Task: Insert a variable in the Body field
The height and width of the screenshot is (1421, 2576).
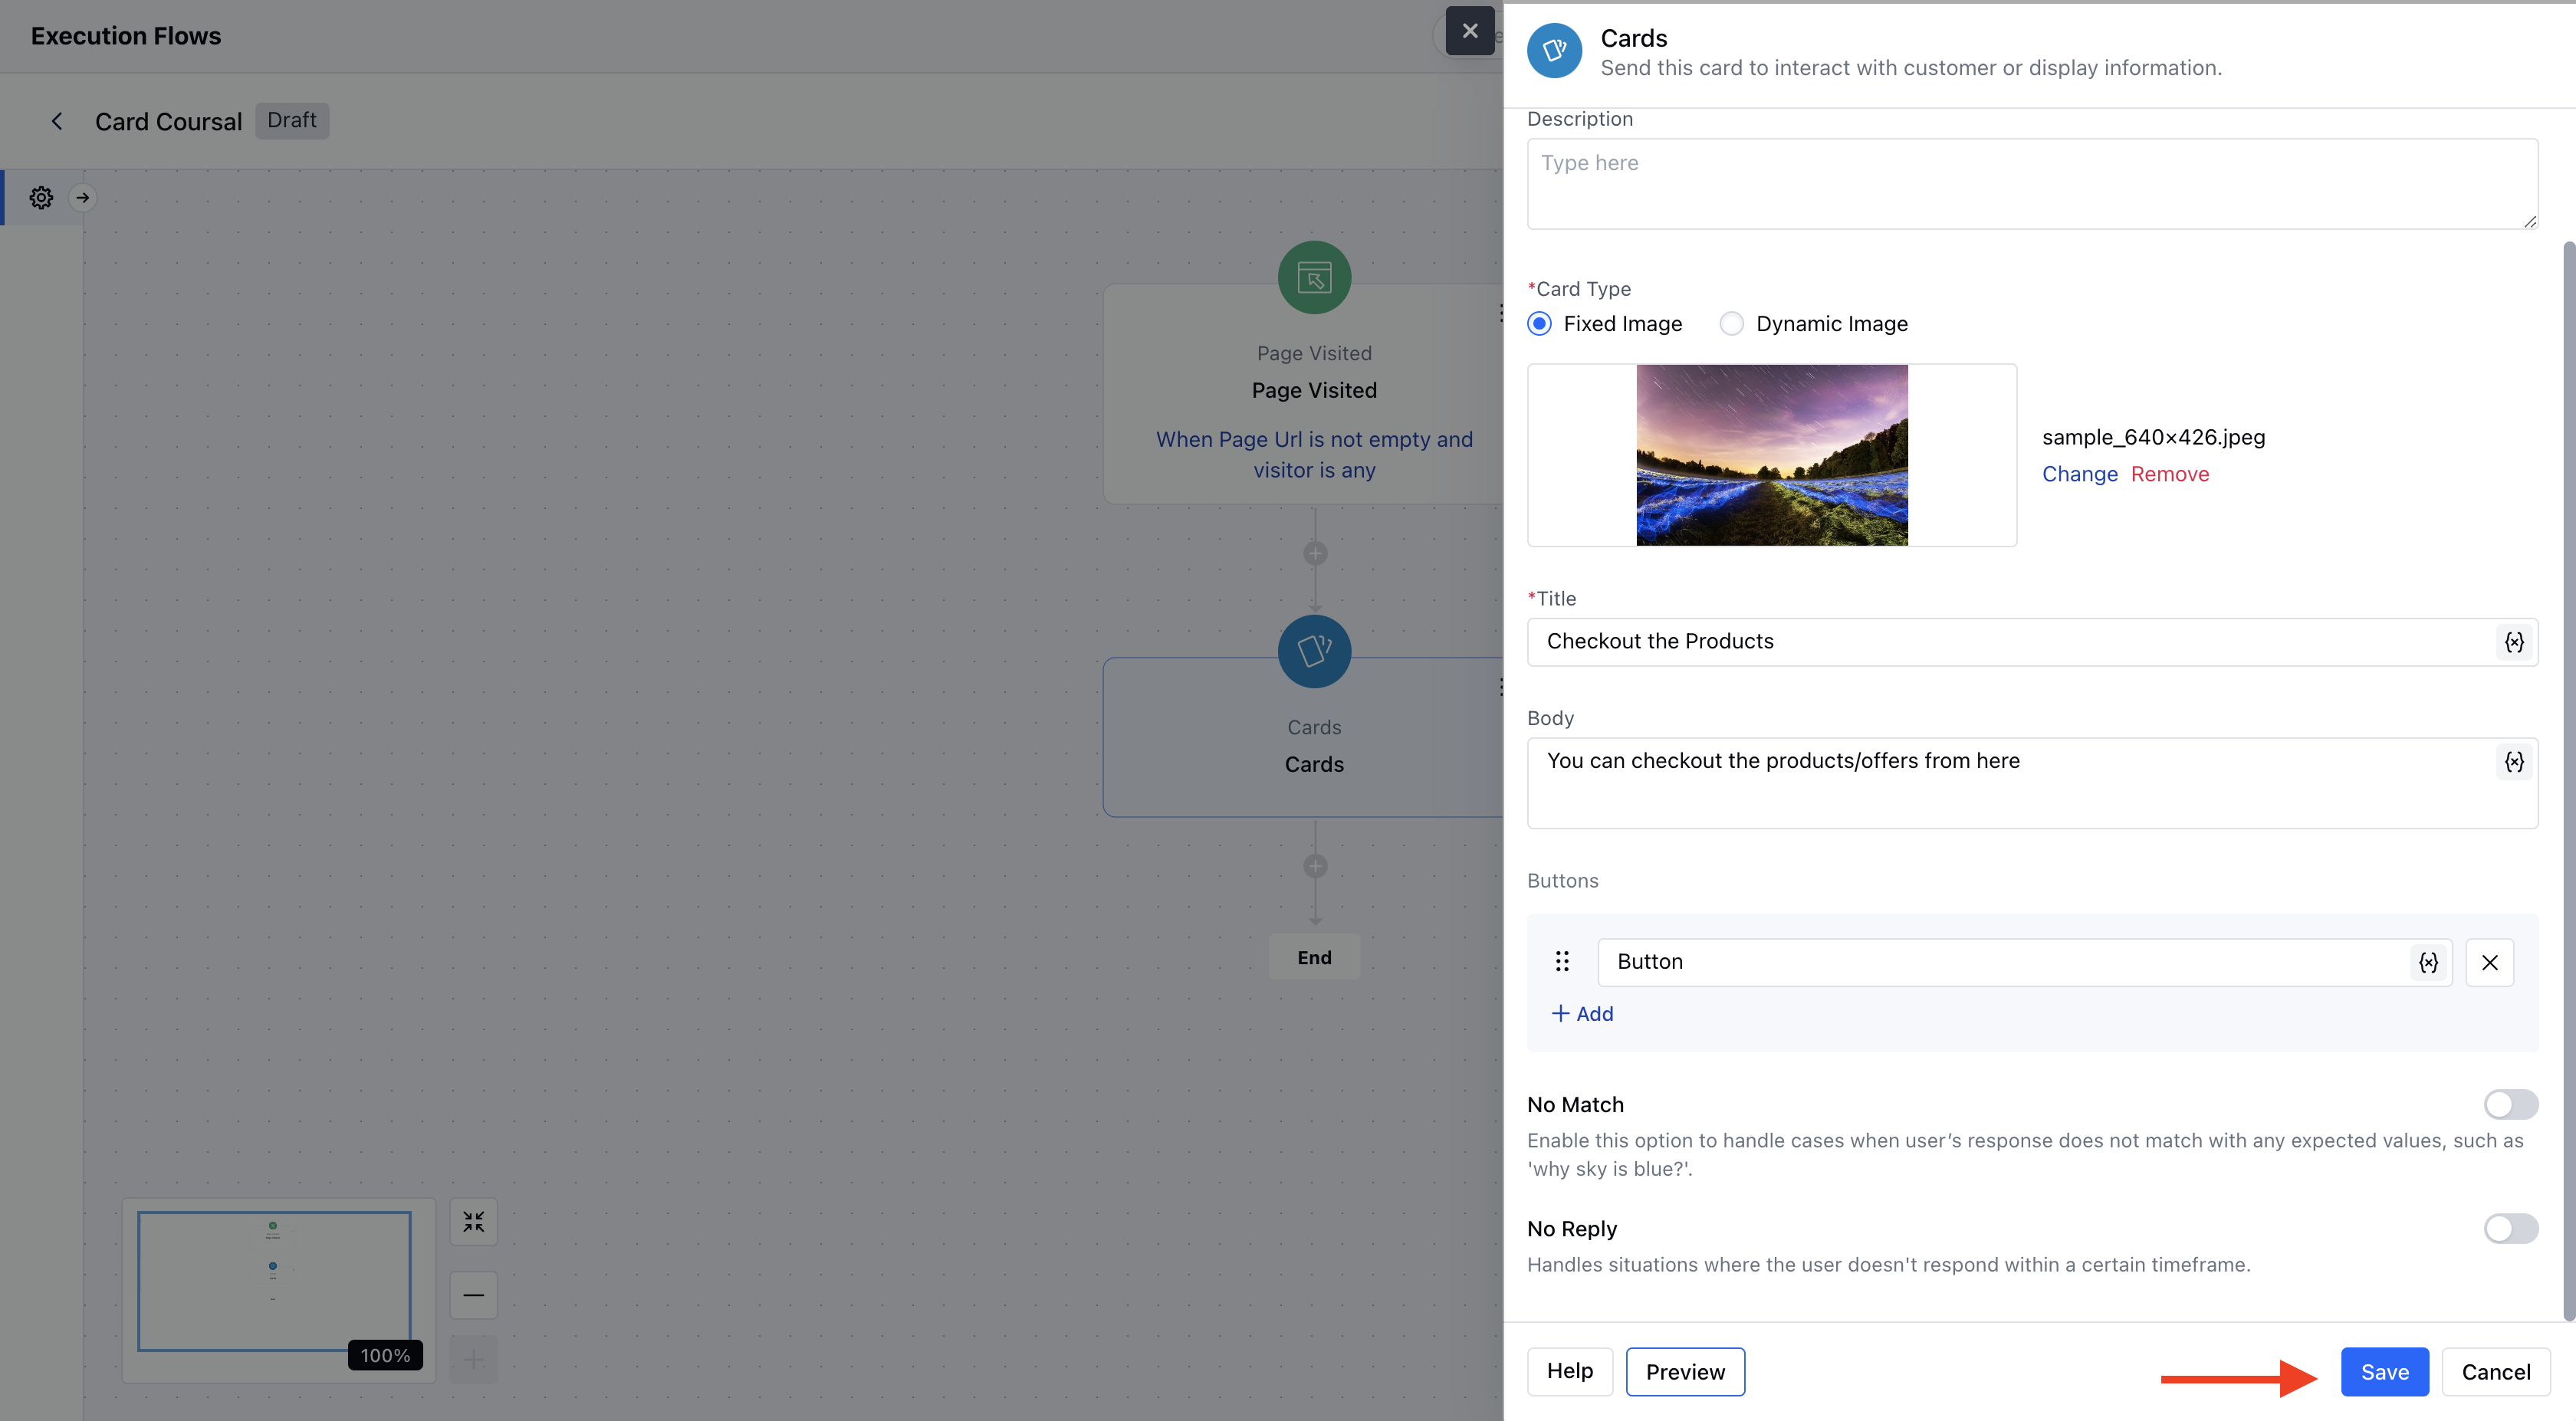Action: coord(2514,761)
